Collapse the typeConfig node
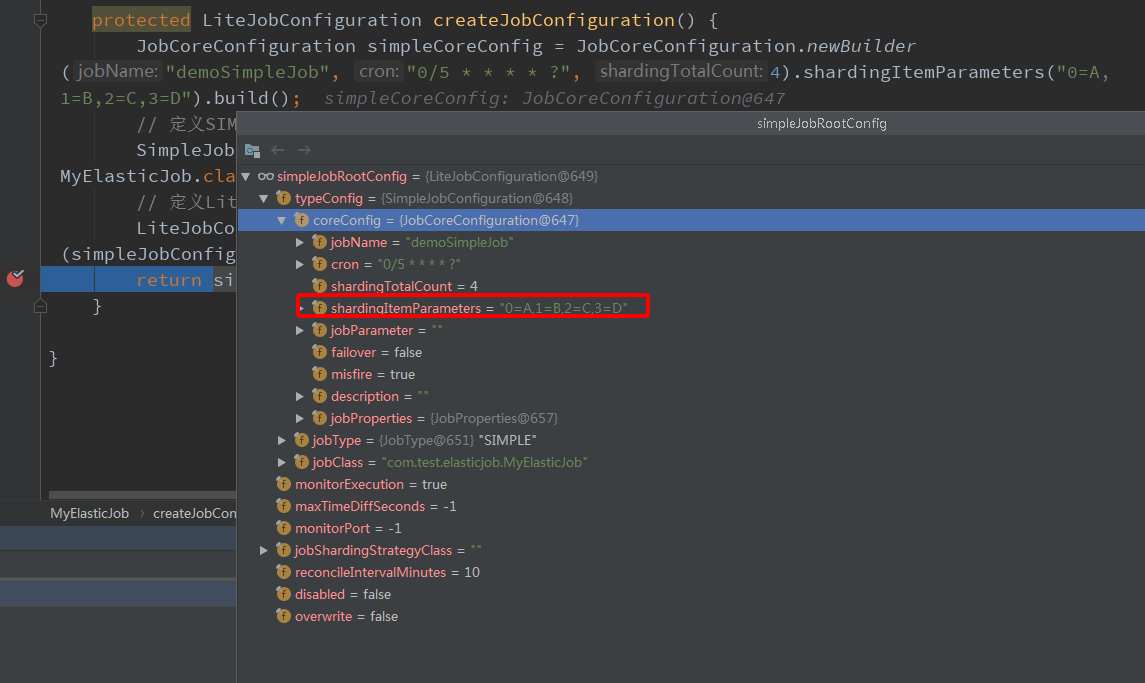The height and width of the screenshot is (683, 1145). [264, 198]
